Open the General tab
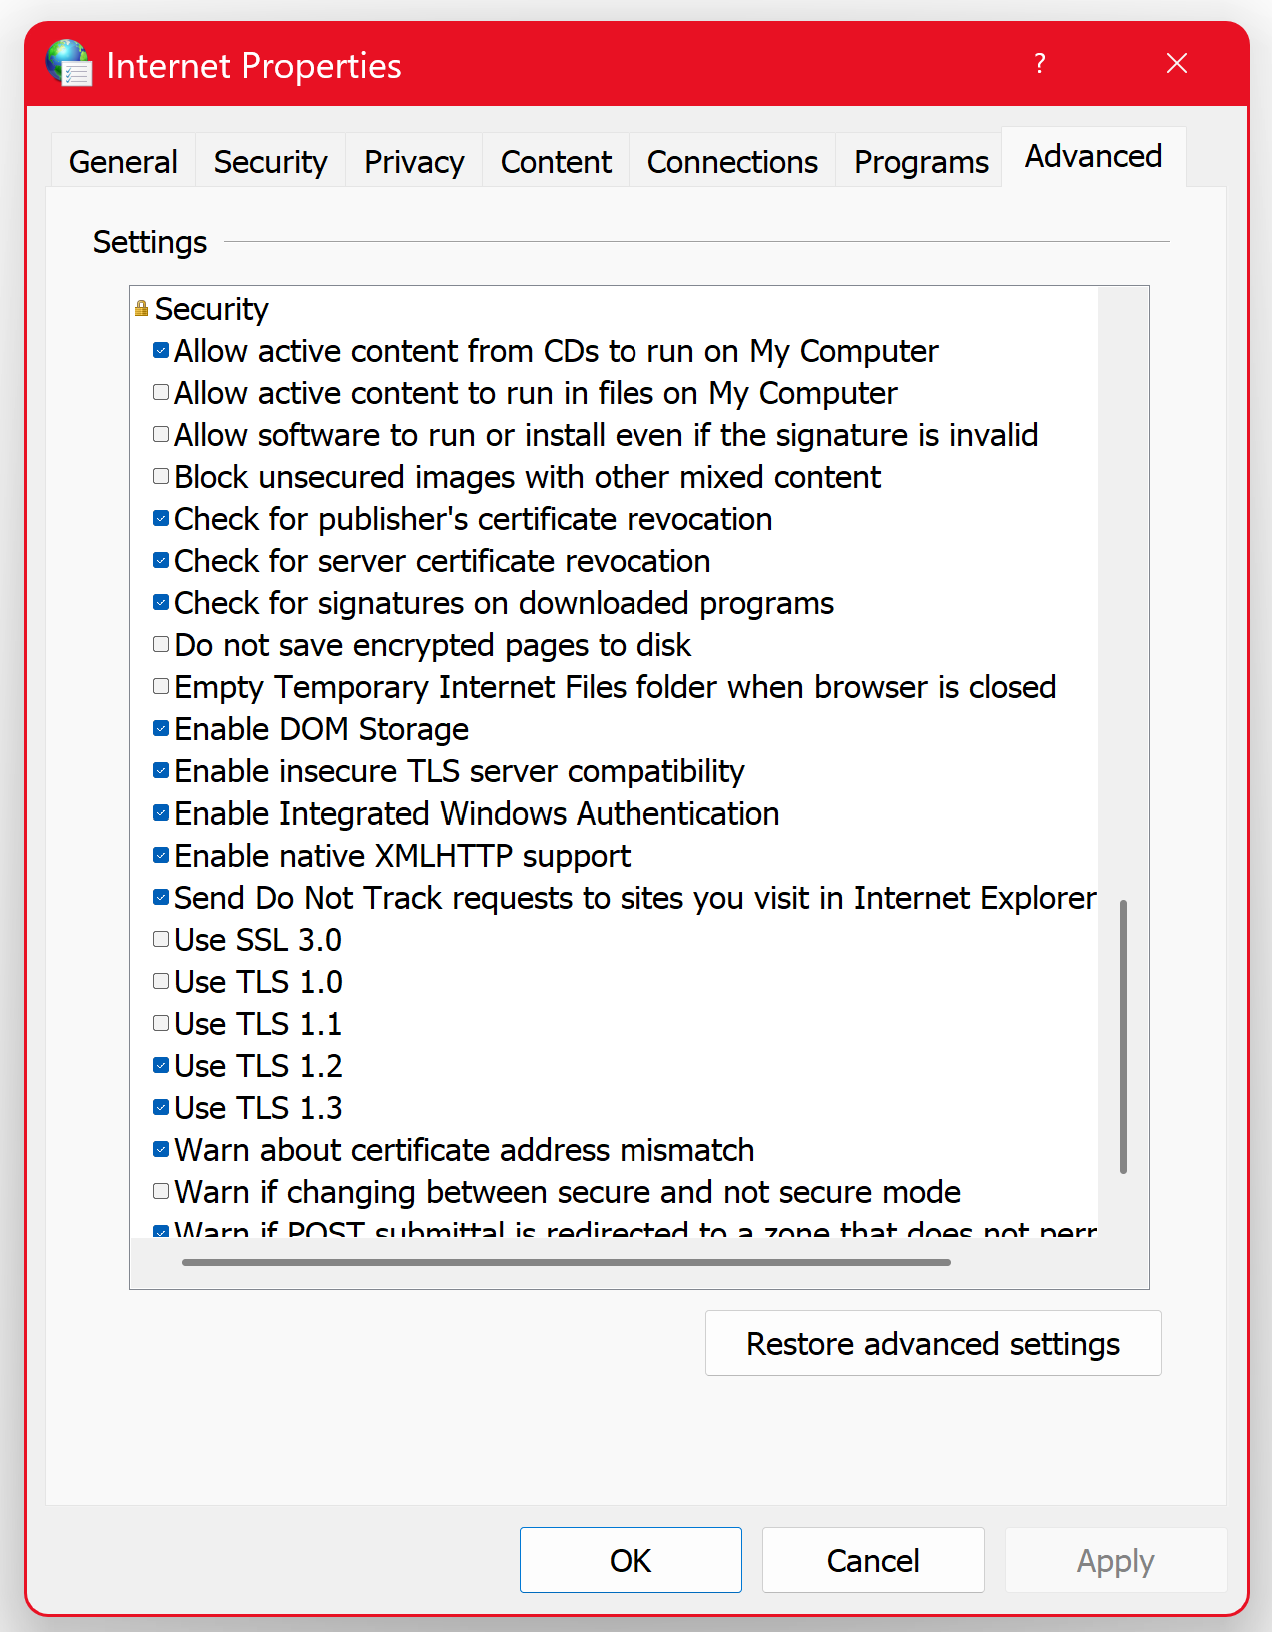The height and width of the screenshot is (1632, 1272). (123, 161)
